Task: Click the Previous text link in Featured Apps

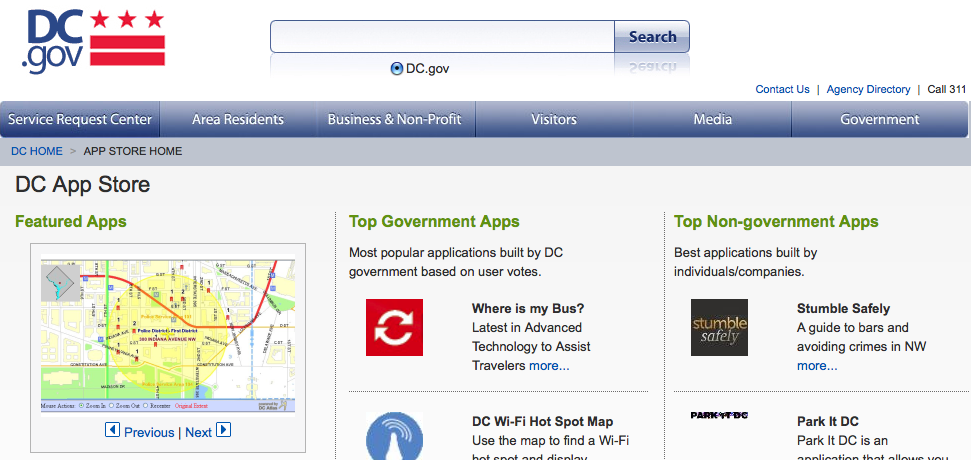Action: click(x=149, y=432)
